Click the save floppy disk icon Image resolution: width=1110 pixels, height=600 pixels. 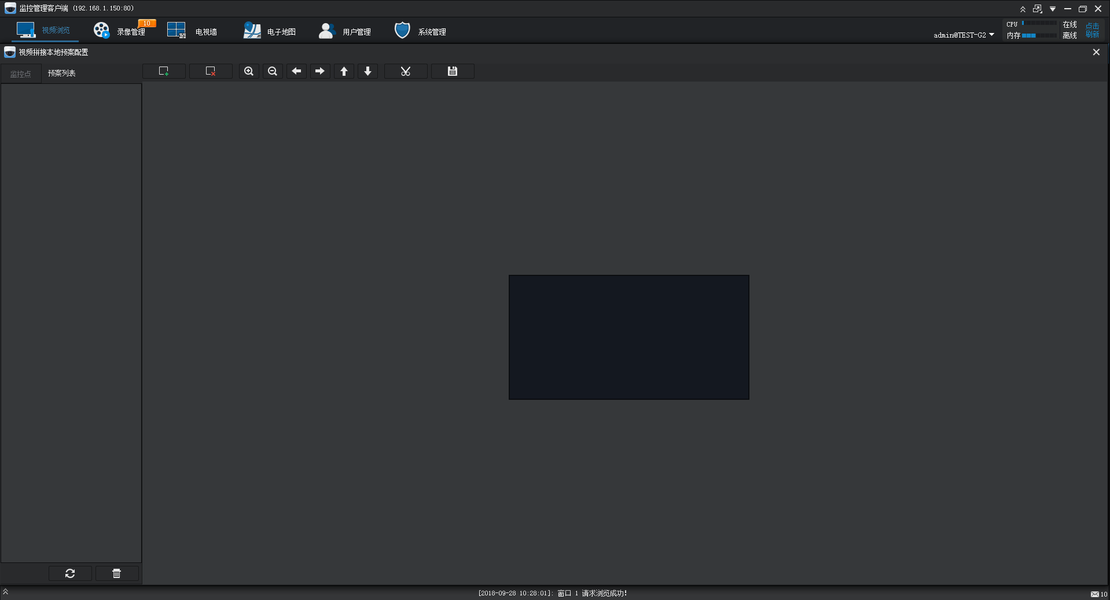pos(452,71)
